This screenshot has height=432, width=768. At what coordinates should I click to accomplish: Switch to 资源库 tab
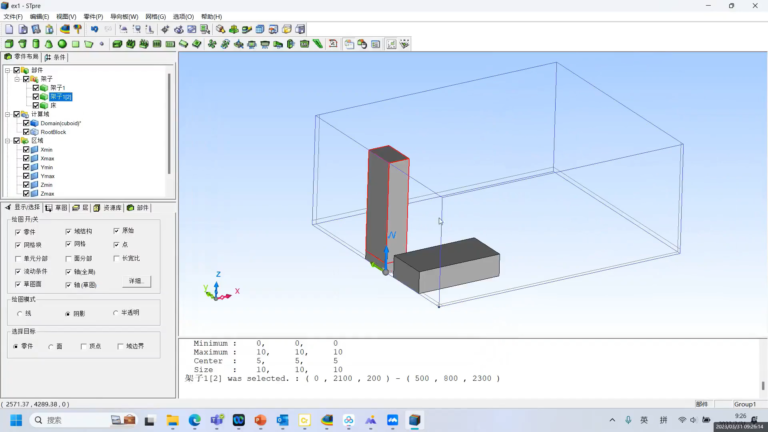tap(108, 208)
